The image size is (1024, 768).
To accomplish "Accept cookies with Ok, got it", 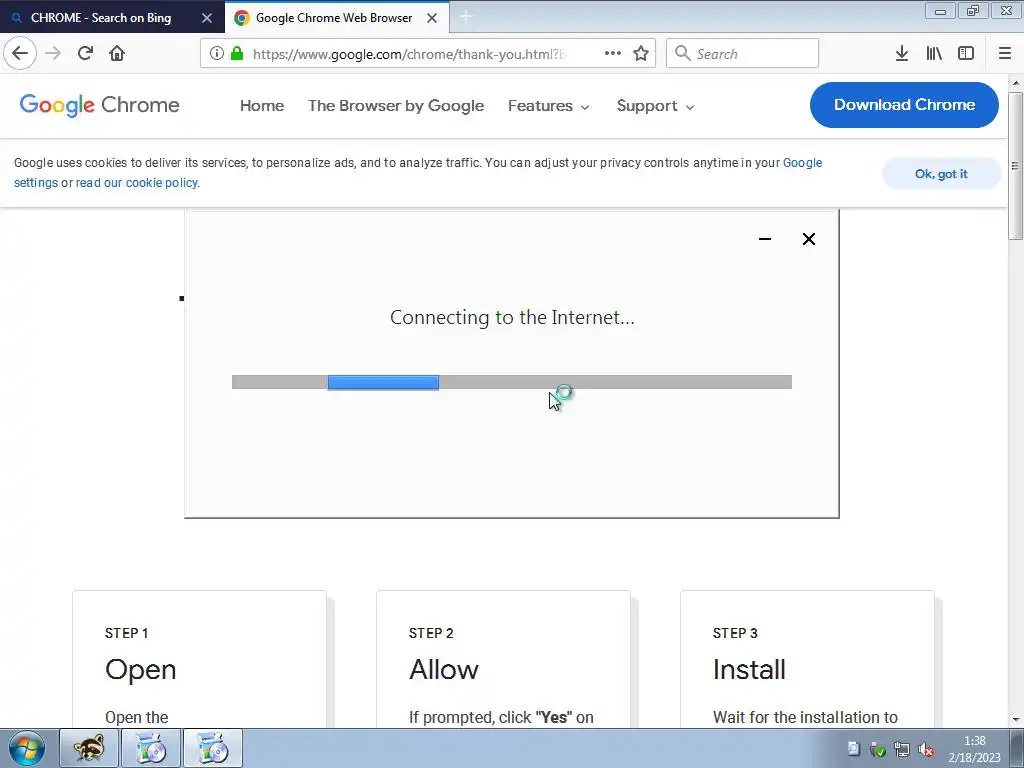I will coord(941,174).
